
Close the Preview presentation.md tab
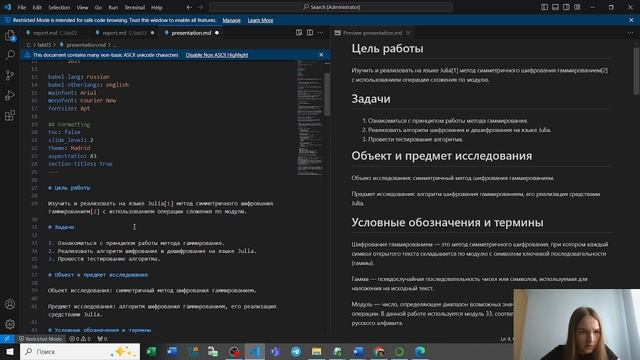(408, 33)
